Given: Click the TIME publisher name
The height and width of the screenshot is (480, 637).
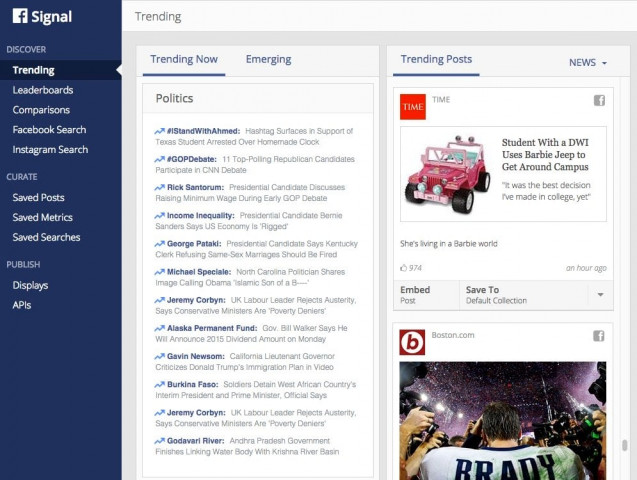Looking at the screenshot, I should click(x=441, y=99).
